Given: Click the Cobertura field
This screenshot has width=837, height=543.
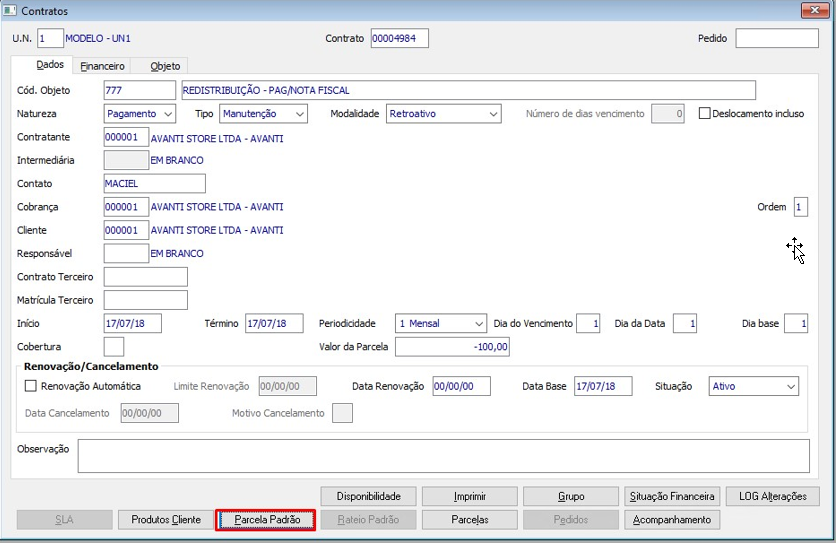Looking at the screenshot, I should pyautogui.click(x=114, y=347).
